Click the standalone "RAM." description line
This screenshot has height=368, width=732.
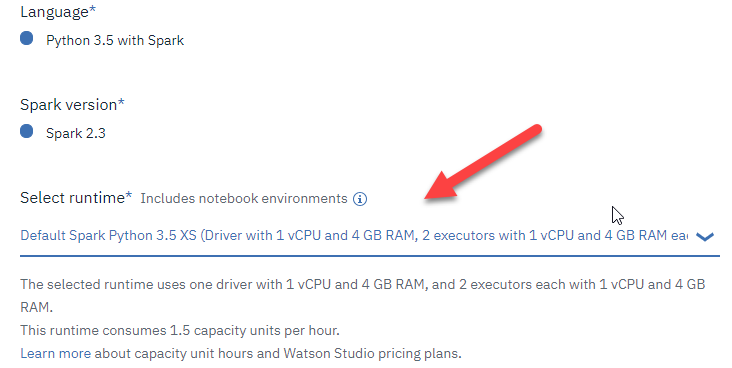click(37, 308)
